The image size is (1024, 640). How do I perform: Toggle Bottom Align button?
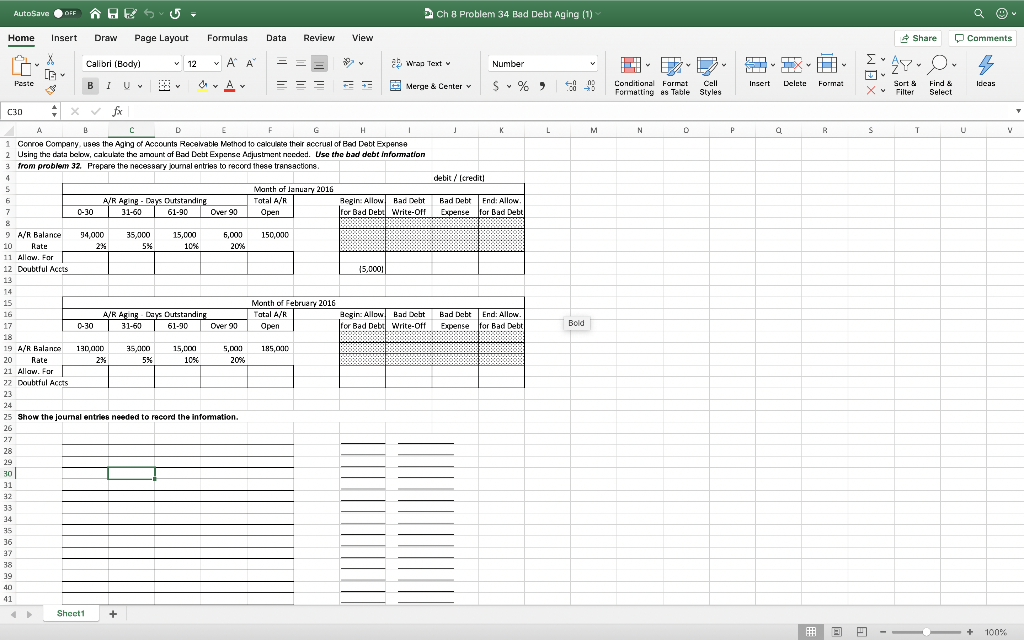coord(319,63)
